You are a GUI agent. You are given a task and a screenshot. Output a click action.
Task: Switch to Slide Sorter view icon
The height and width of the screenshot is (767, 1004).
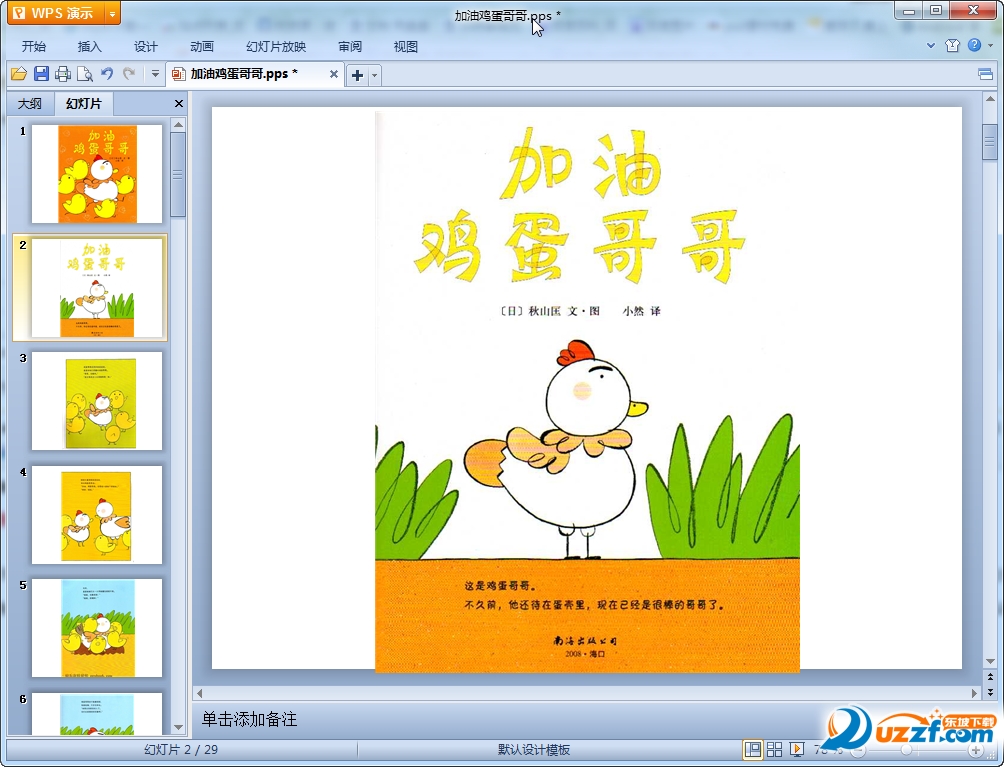(x=774, y=749)
